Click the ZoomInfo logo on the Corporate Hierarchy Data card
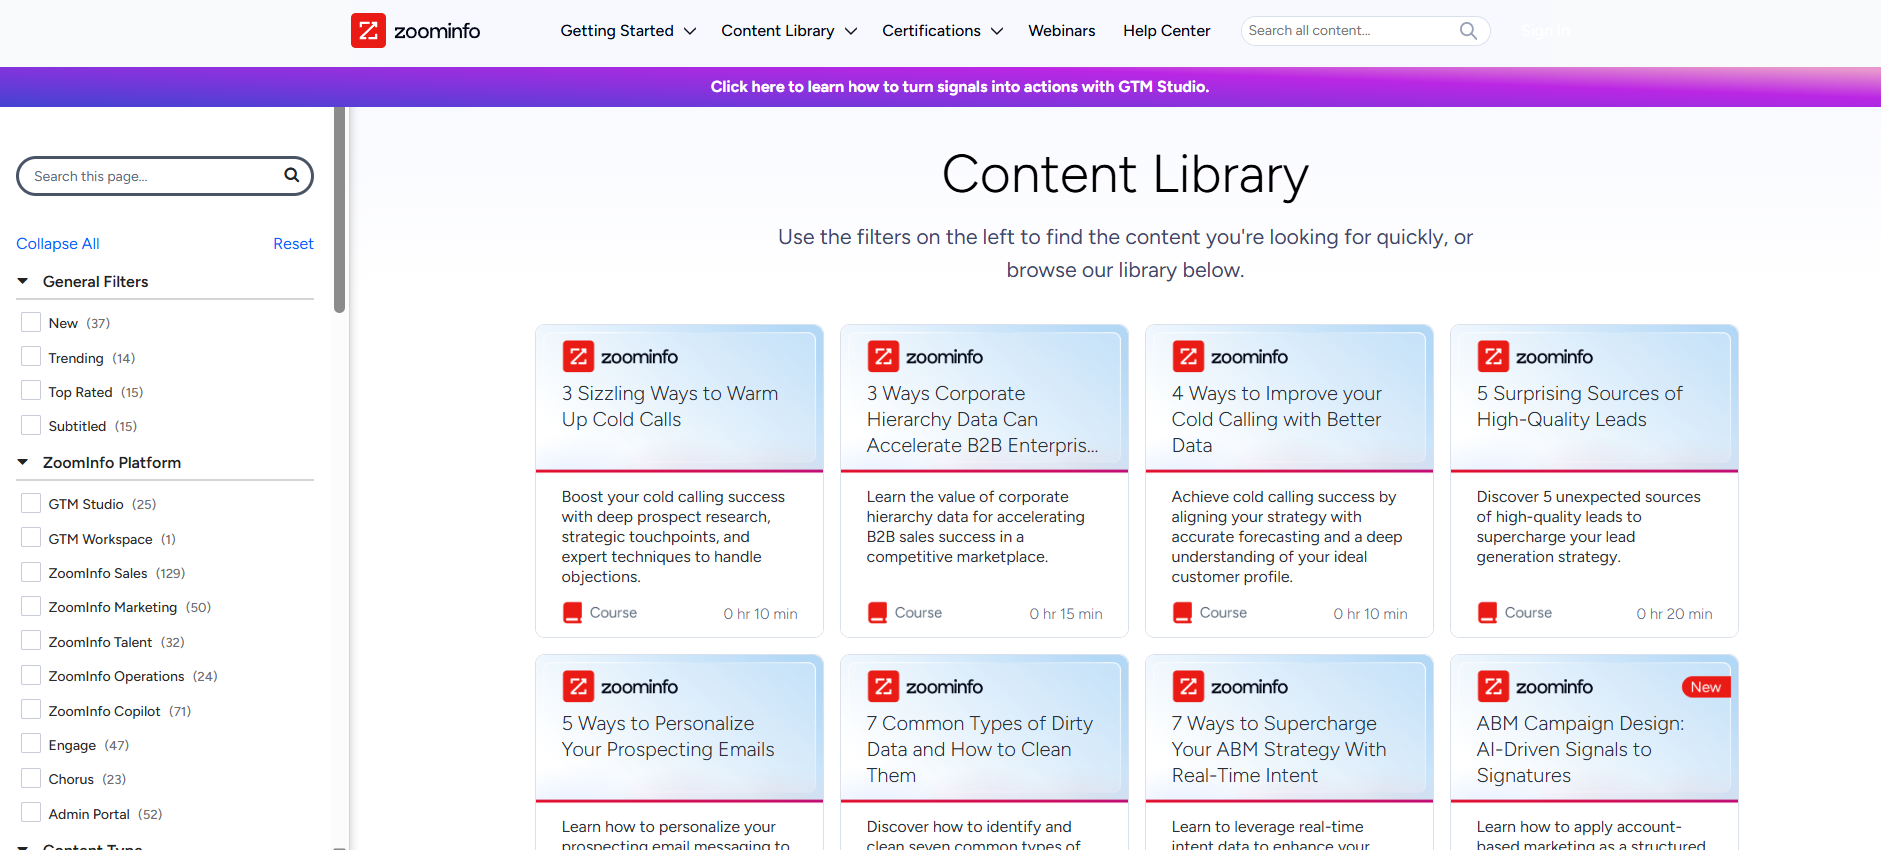The image size is (1881, 850). [925, 356]
